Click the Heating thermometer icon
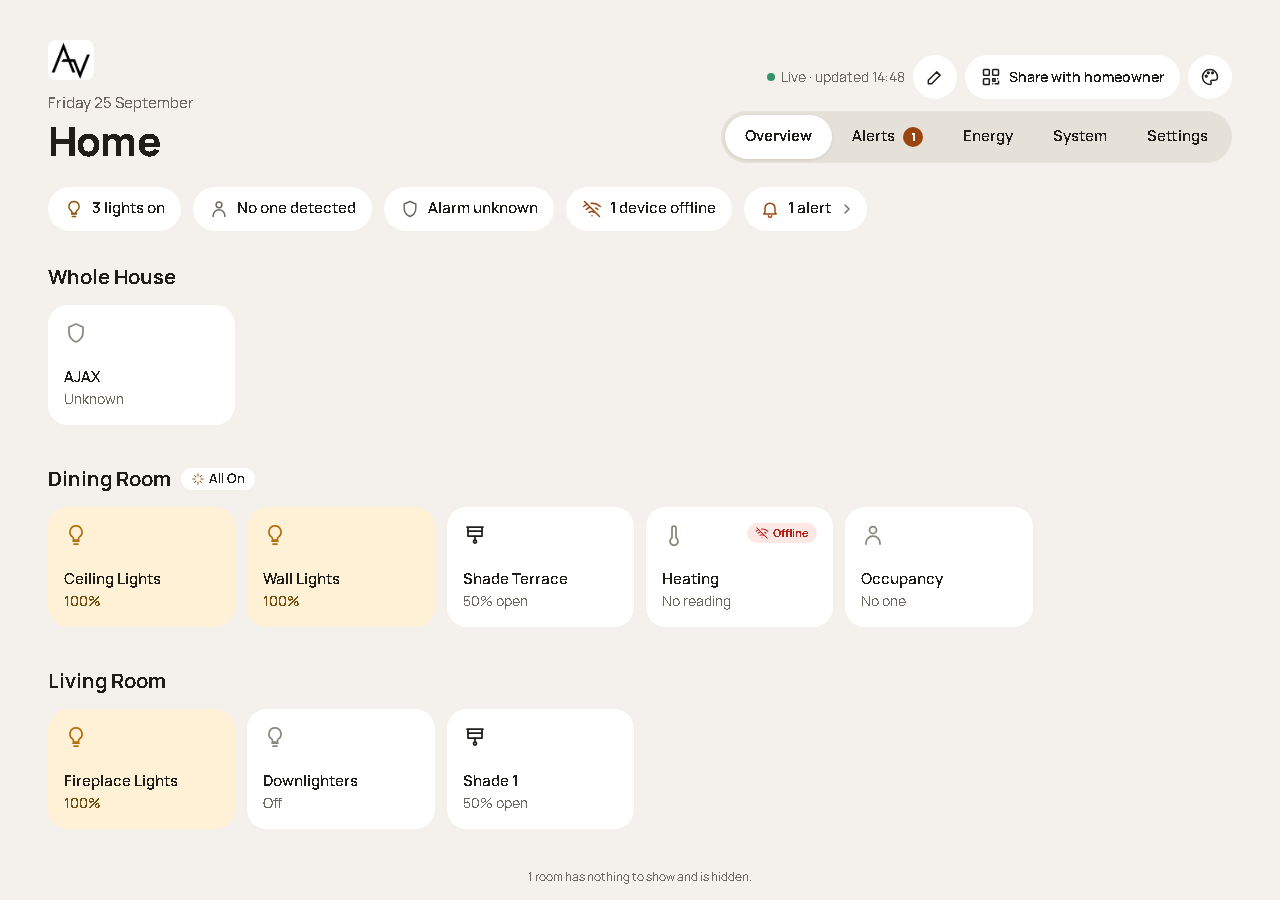Viewport: 1280px width, 900px height. point(674,536)
